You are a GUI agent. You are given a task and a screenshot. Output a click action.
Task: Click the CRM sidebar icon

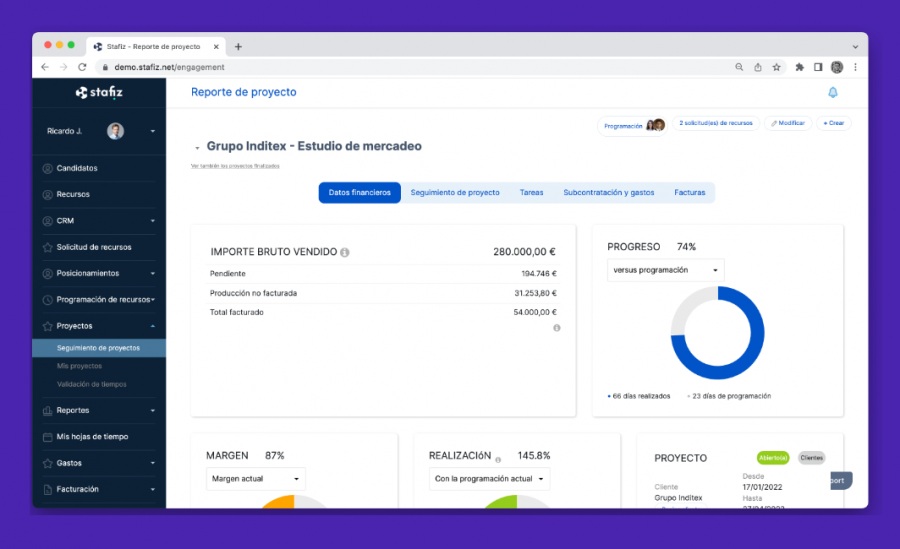(x=48, y=221)
